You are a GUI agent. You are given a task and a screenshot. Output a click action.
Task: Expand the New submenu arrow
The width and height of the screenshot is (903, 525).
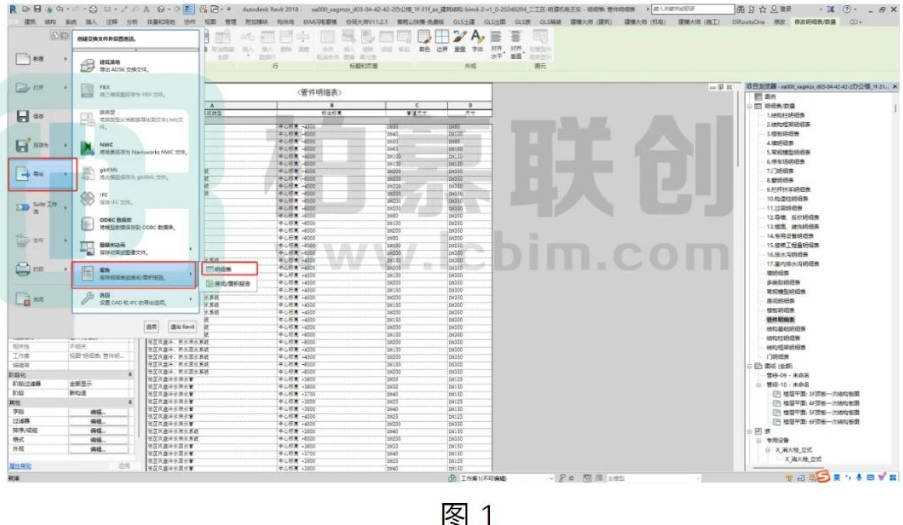coord(65,59)
